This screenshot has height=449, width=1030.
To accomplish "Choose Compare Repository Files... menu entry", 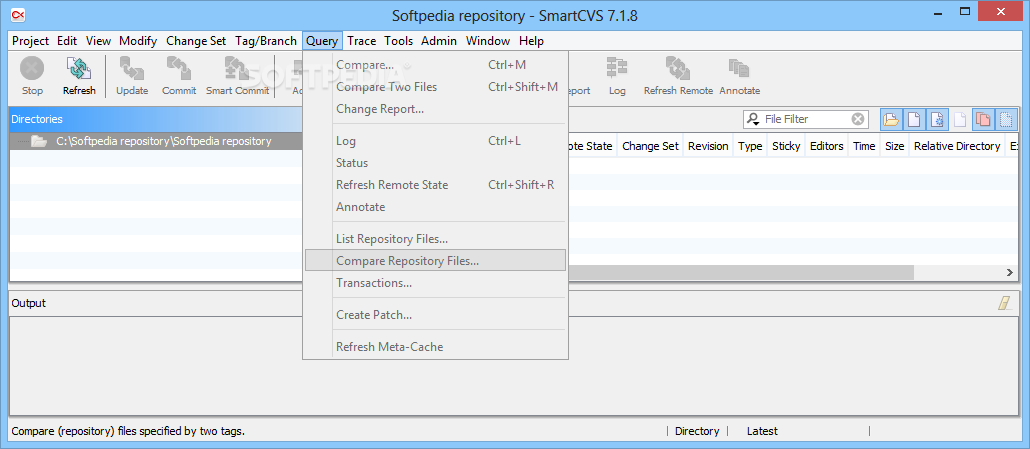I will pos(435,261).
